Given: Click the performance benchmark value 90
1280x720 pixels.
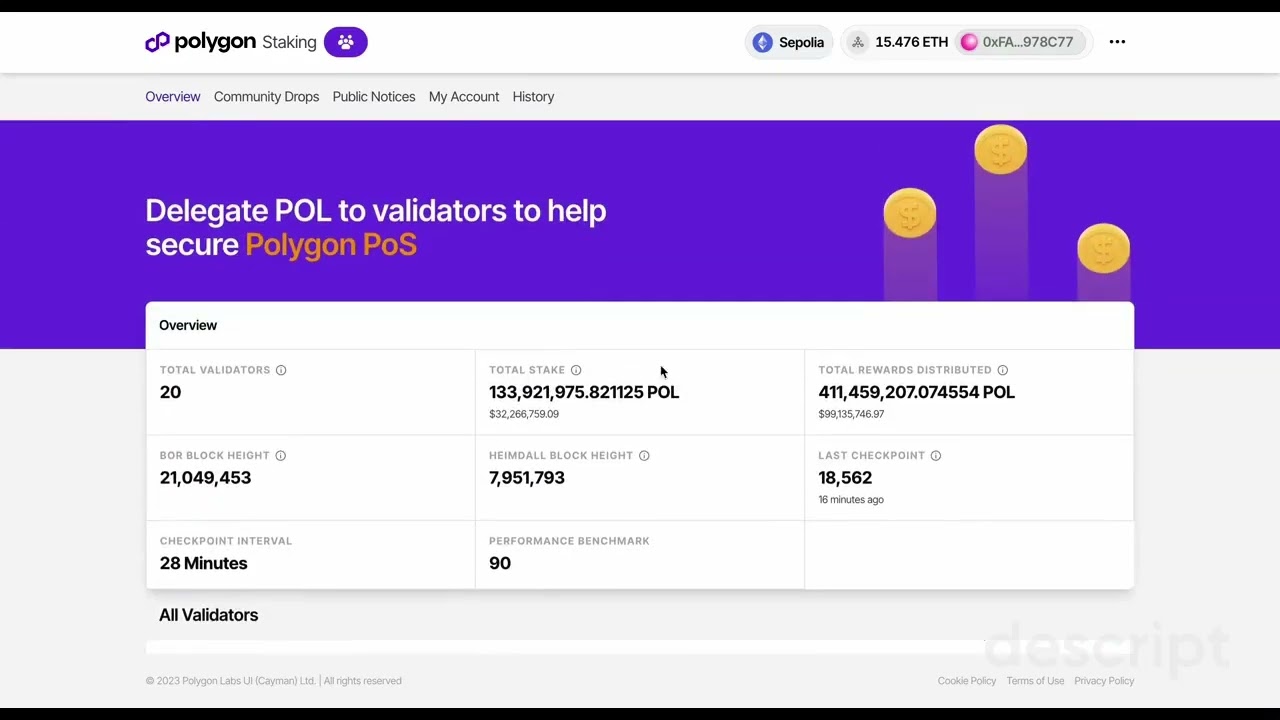Looking at the screenshot, I should coord(500,563).
